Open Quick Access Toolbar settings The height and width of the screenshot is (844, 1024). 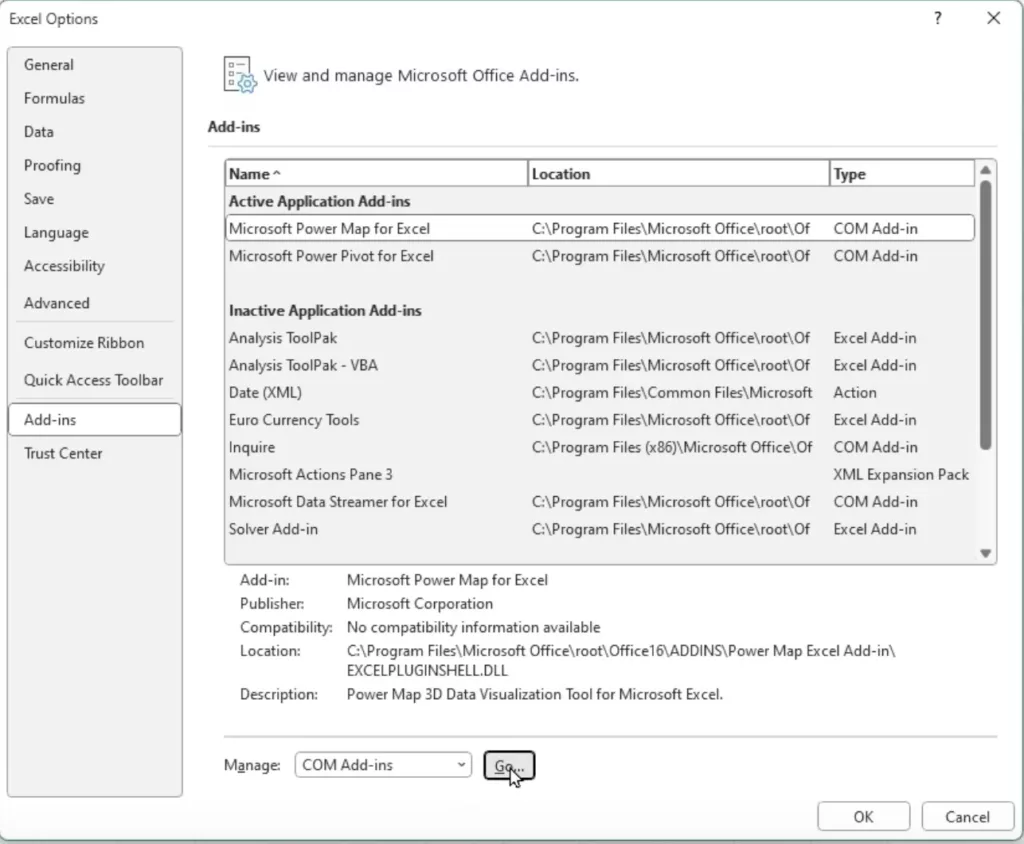click(x=95, y=380)
